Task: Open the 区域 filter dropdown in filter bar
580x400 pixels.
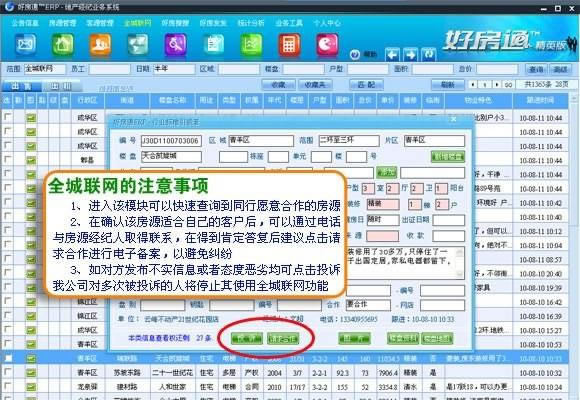Action: pos(239,69)
